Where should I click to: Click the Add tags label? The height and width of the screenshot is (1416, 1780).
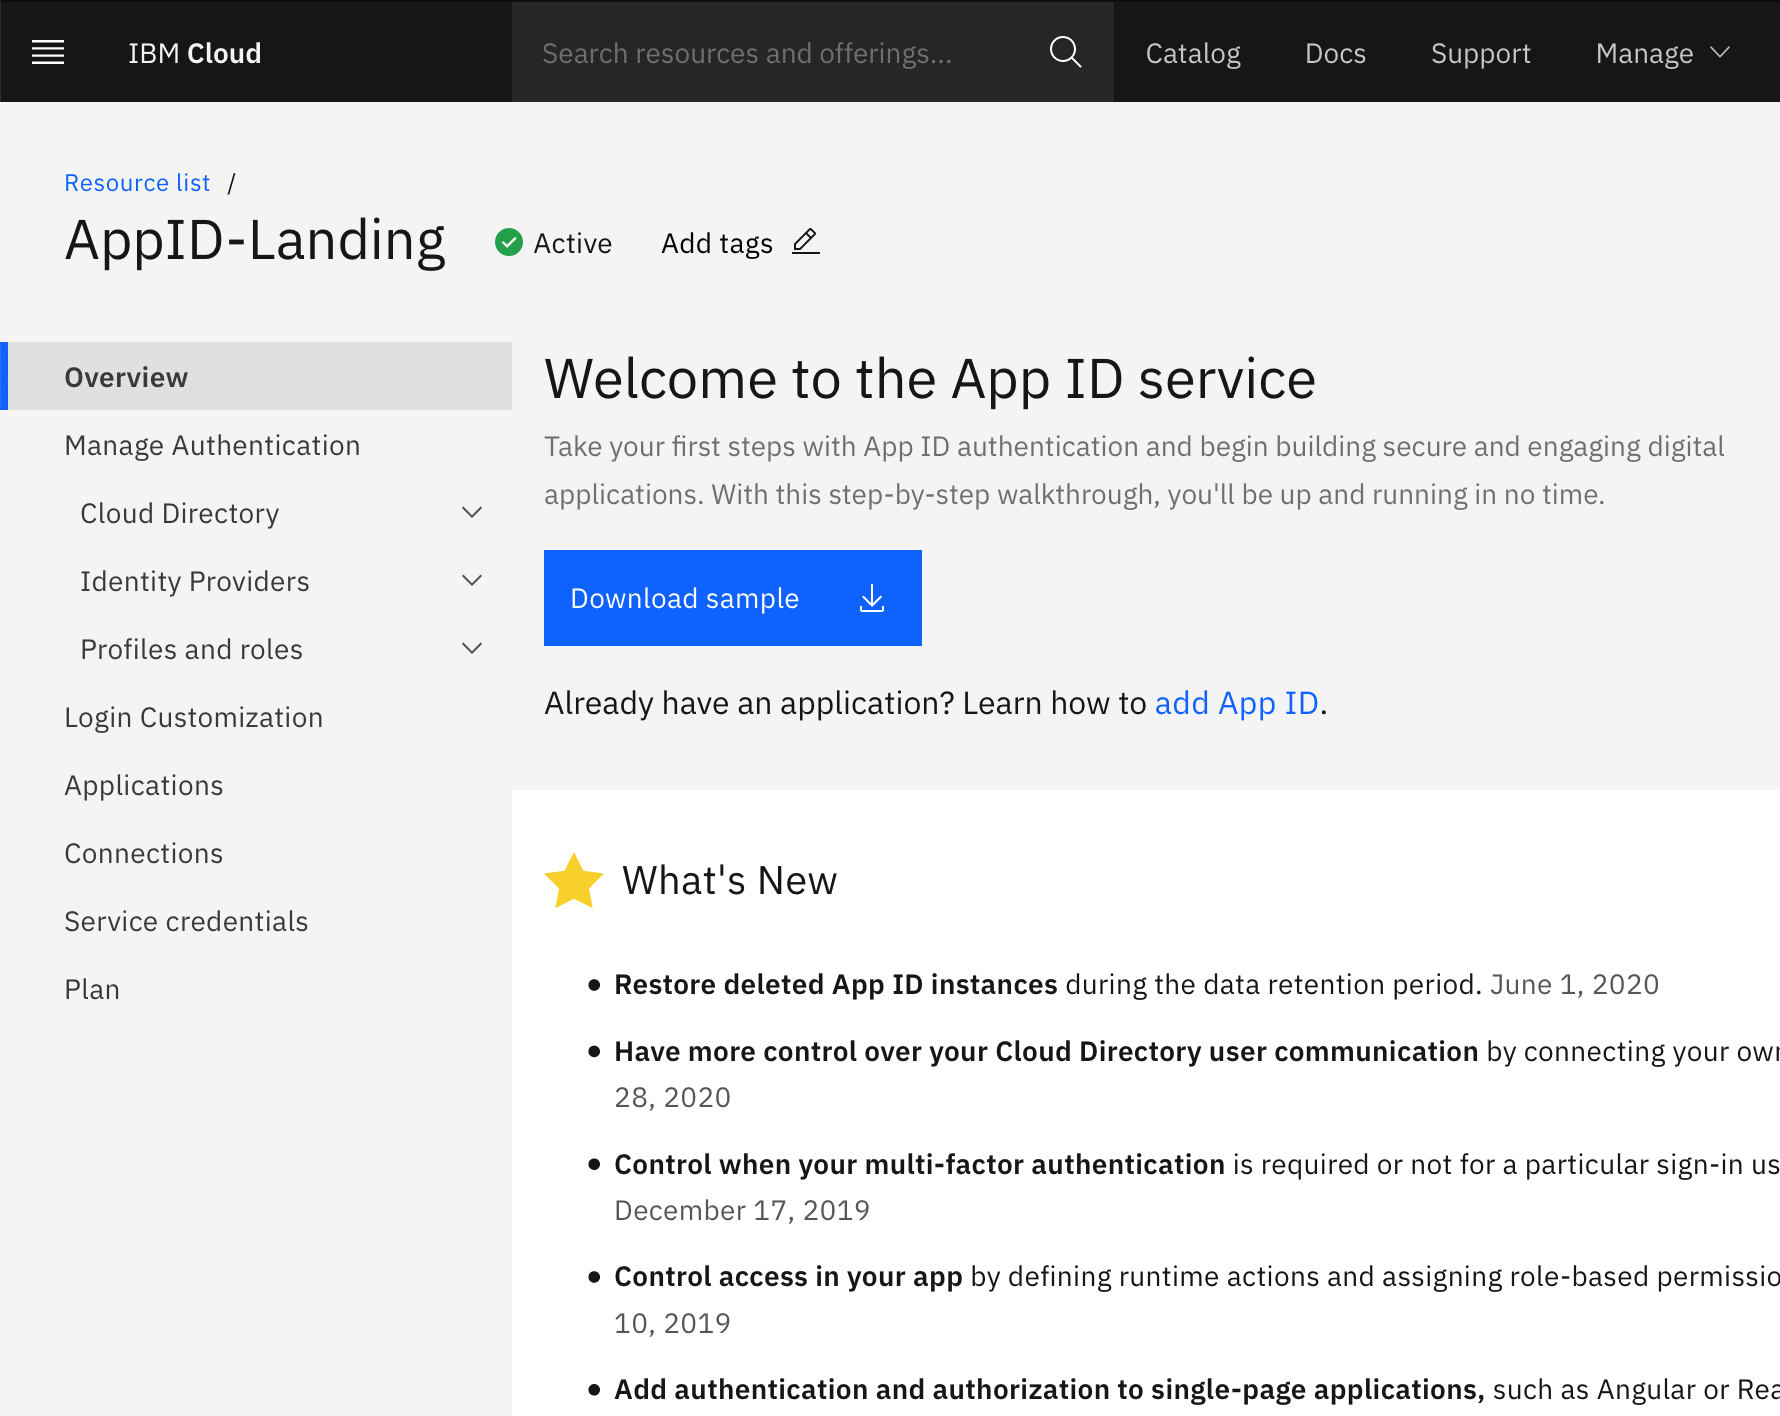(x=717, y=243)
